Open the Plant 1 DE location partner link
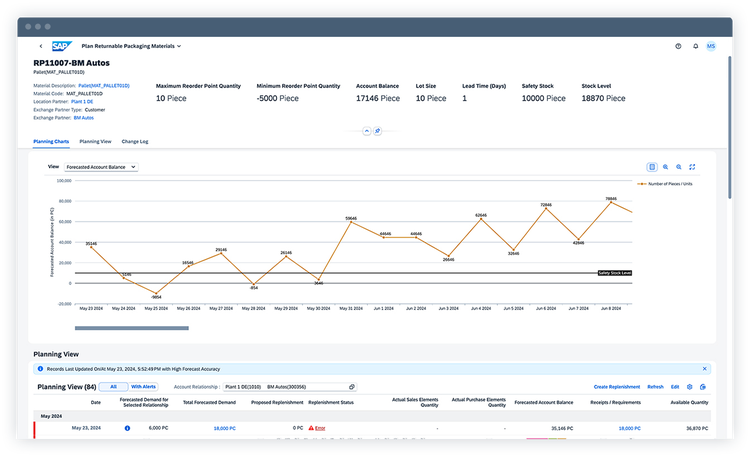 (82, 102)
